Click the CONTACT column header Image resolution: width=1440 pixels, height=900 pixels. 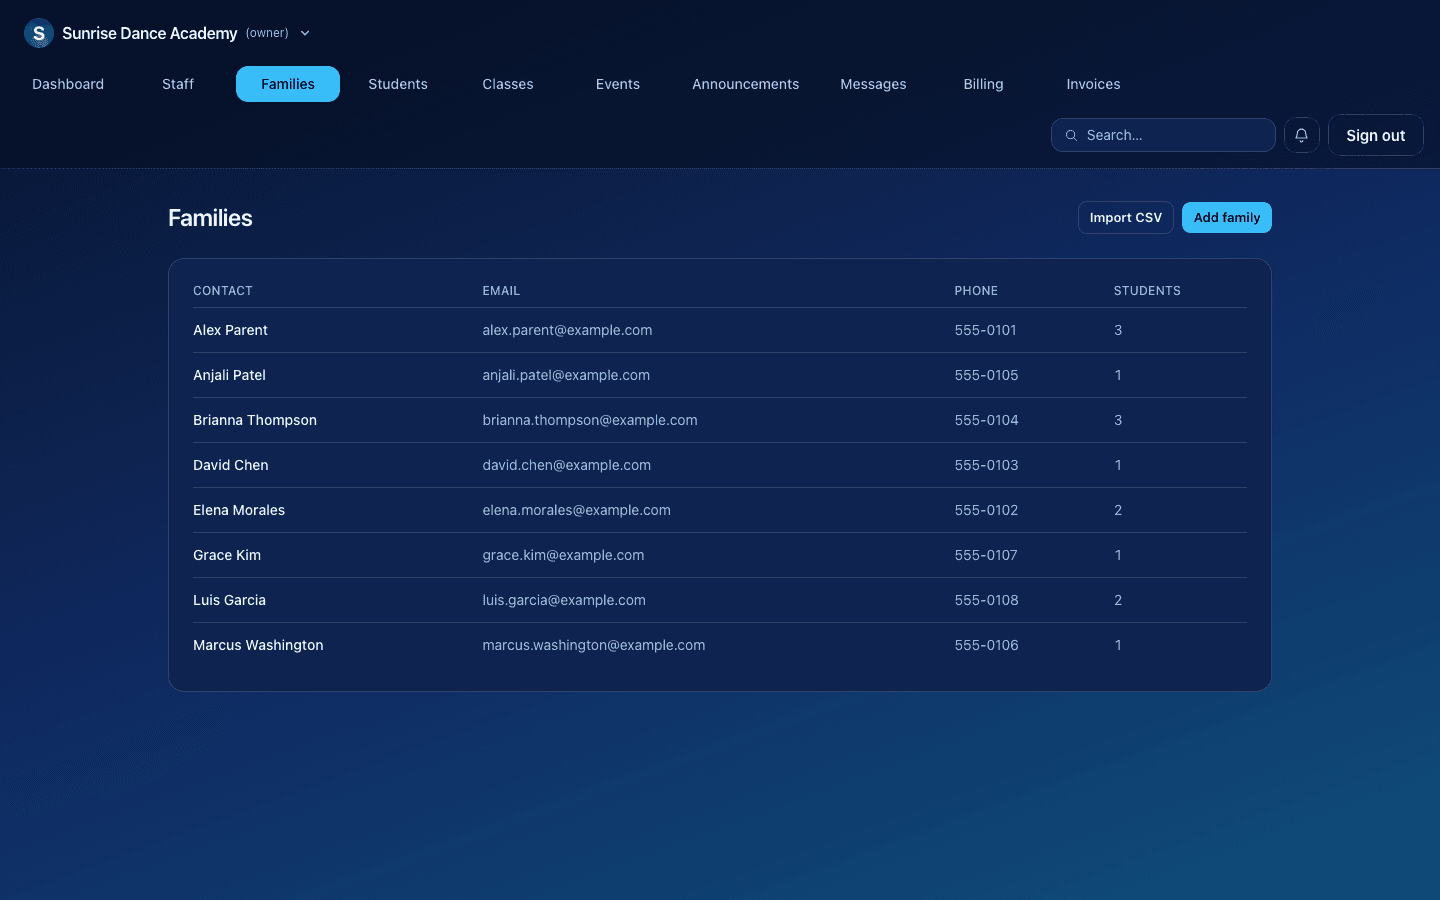tap(223, 291)
